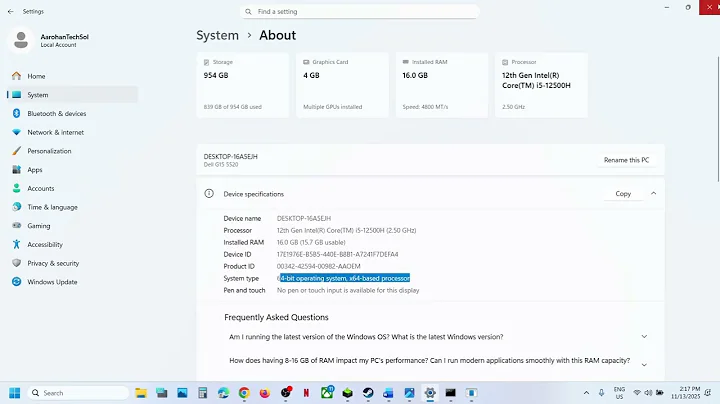Show hidden system tray icons

pyautogui.click(x=586, y=393)
